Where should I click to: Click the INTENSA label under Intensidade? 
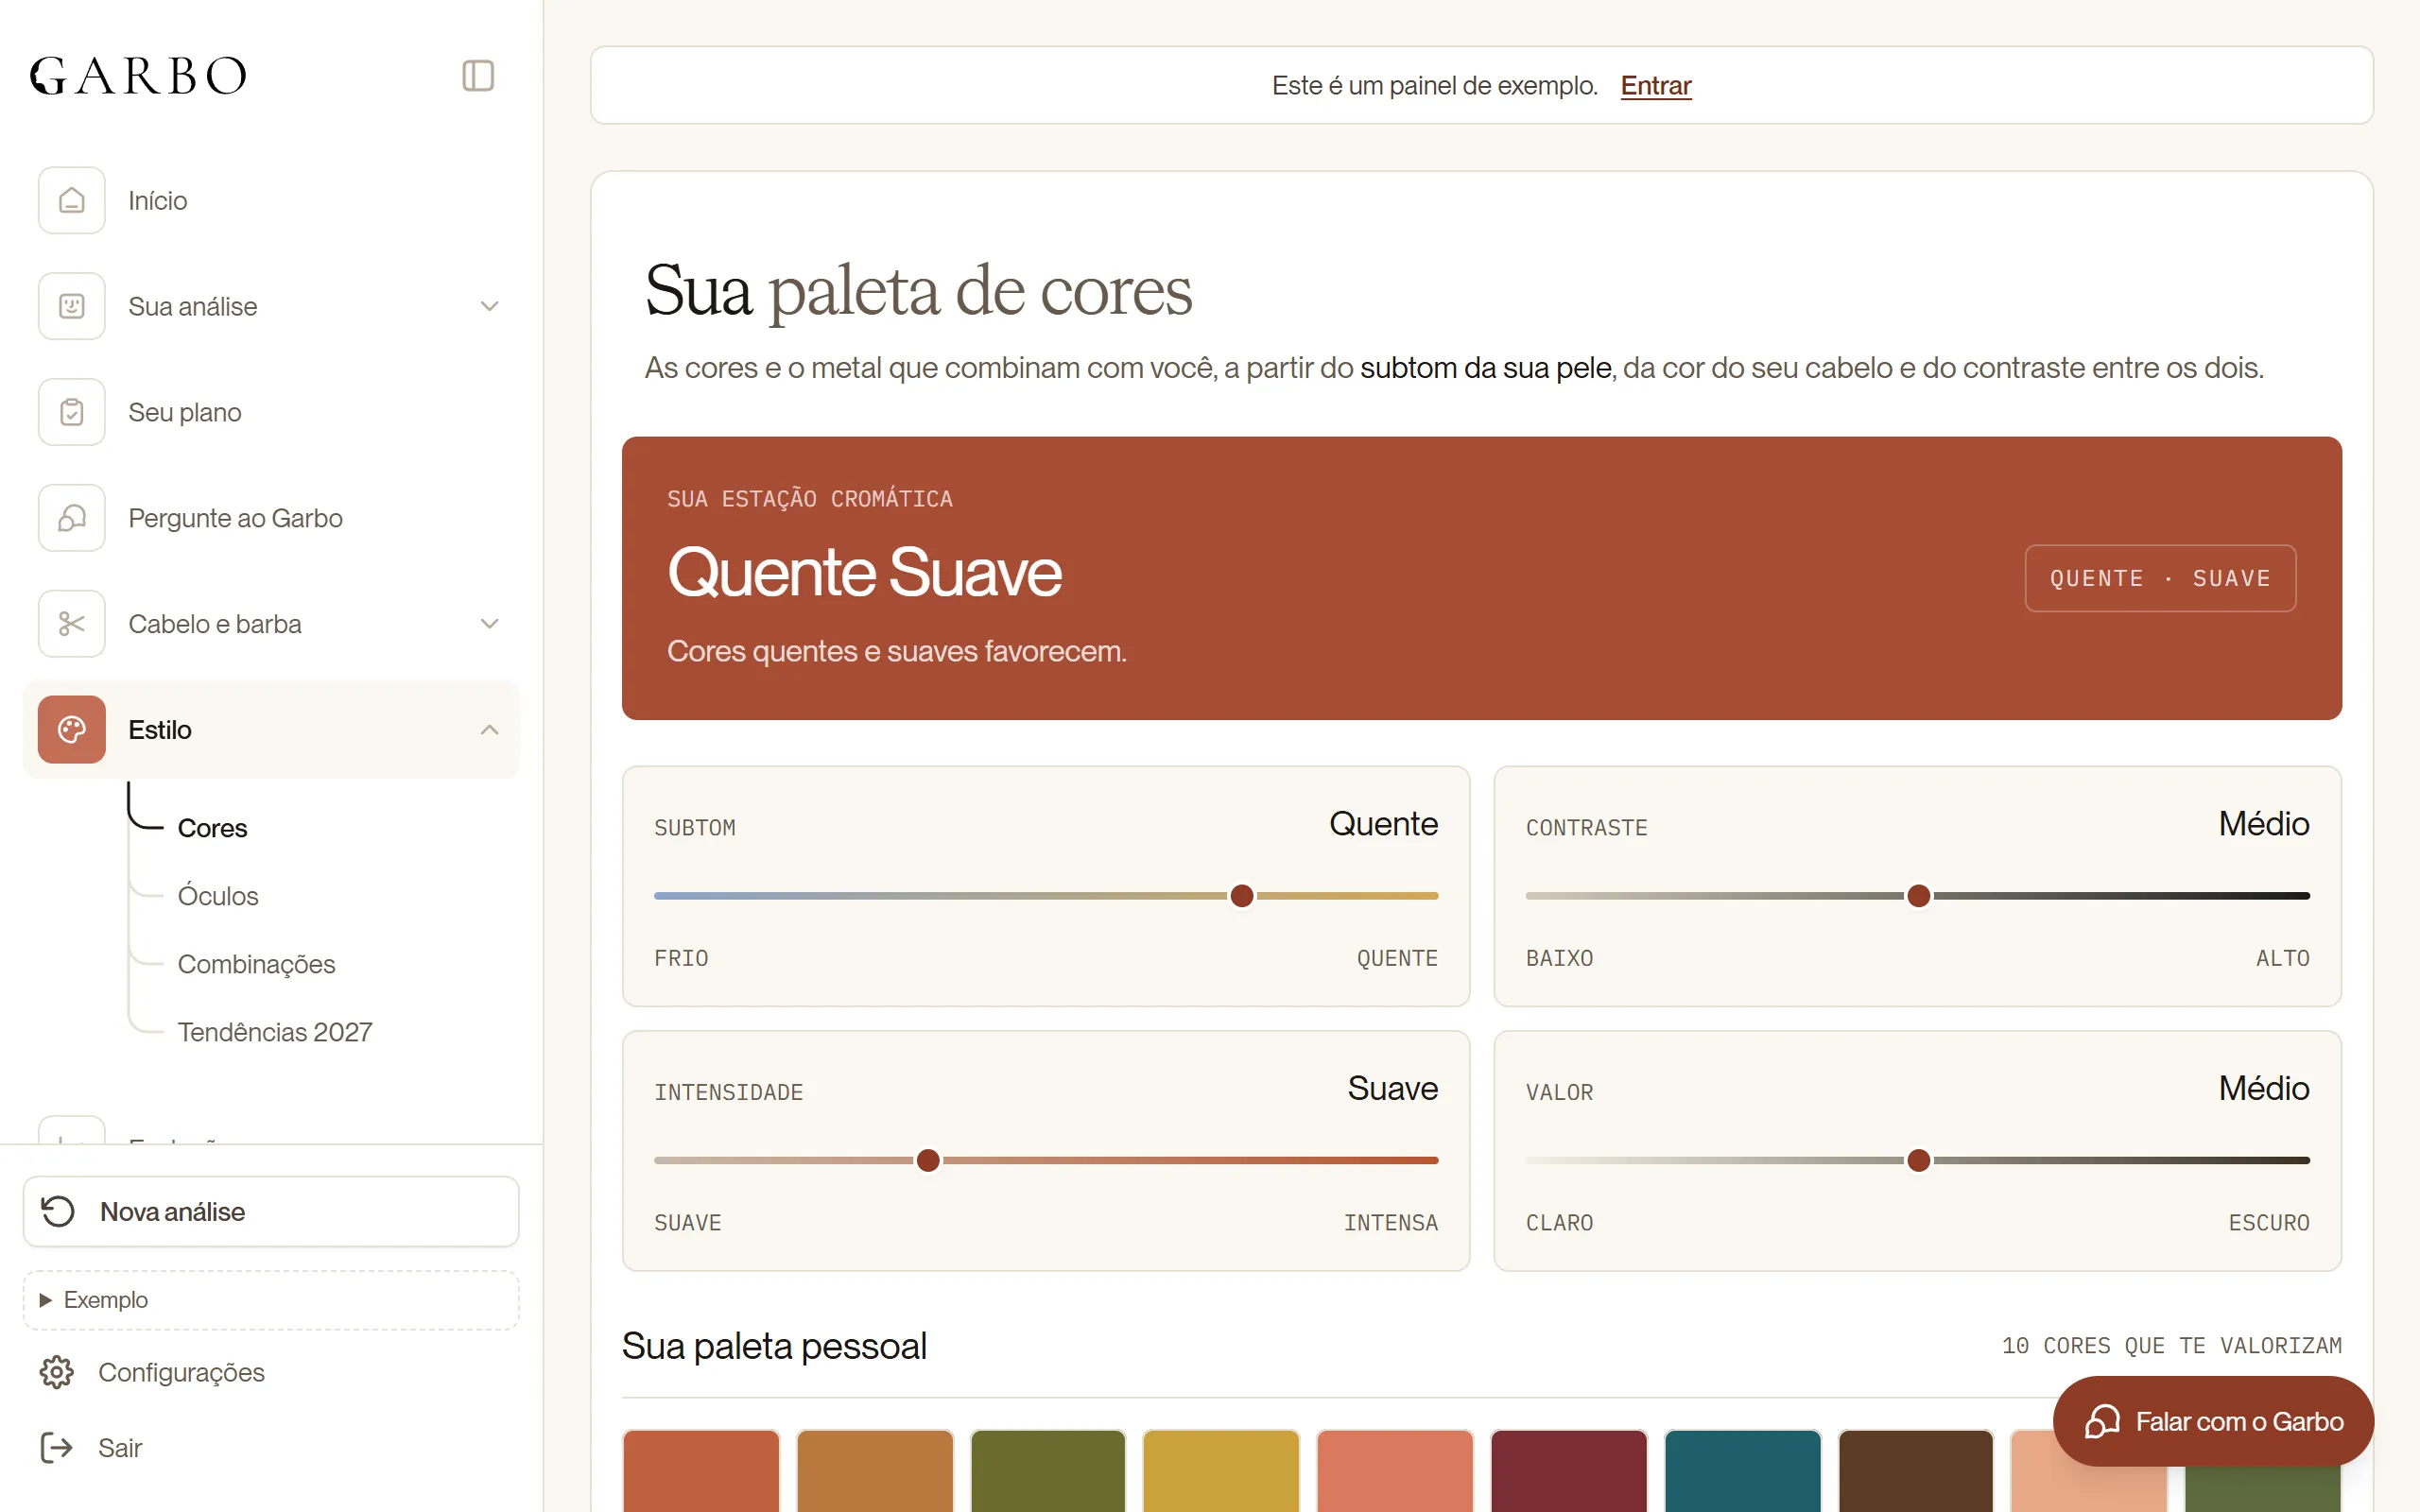point(1391,1223)
